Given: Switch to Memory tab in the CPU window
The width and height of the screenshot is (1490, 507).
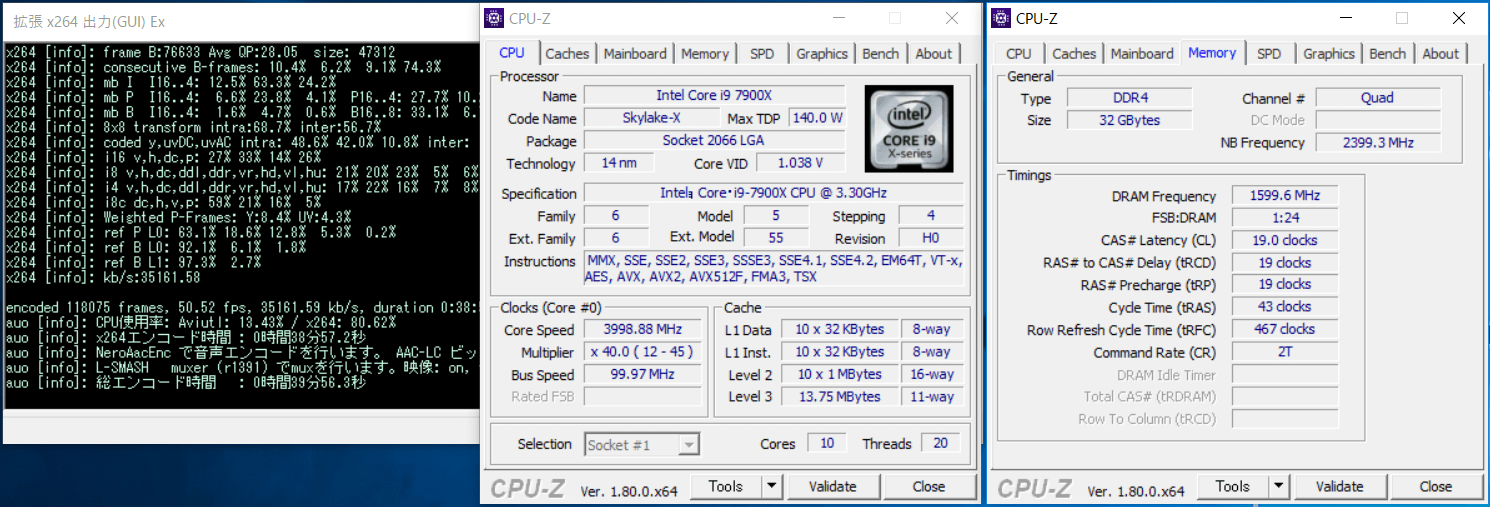Looking at the screenshot, I should 705,54.
